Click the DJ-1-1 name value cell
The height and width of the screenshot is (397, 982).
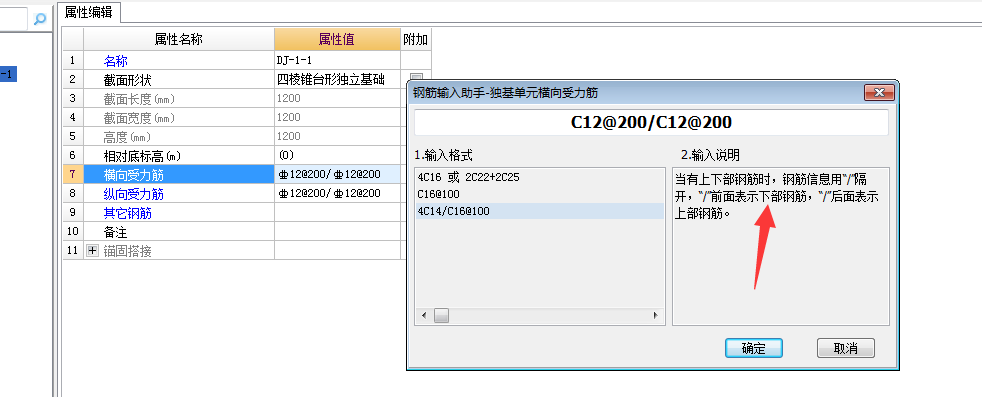[338, 61]
